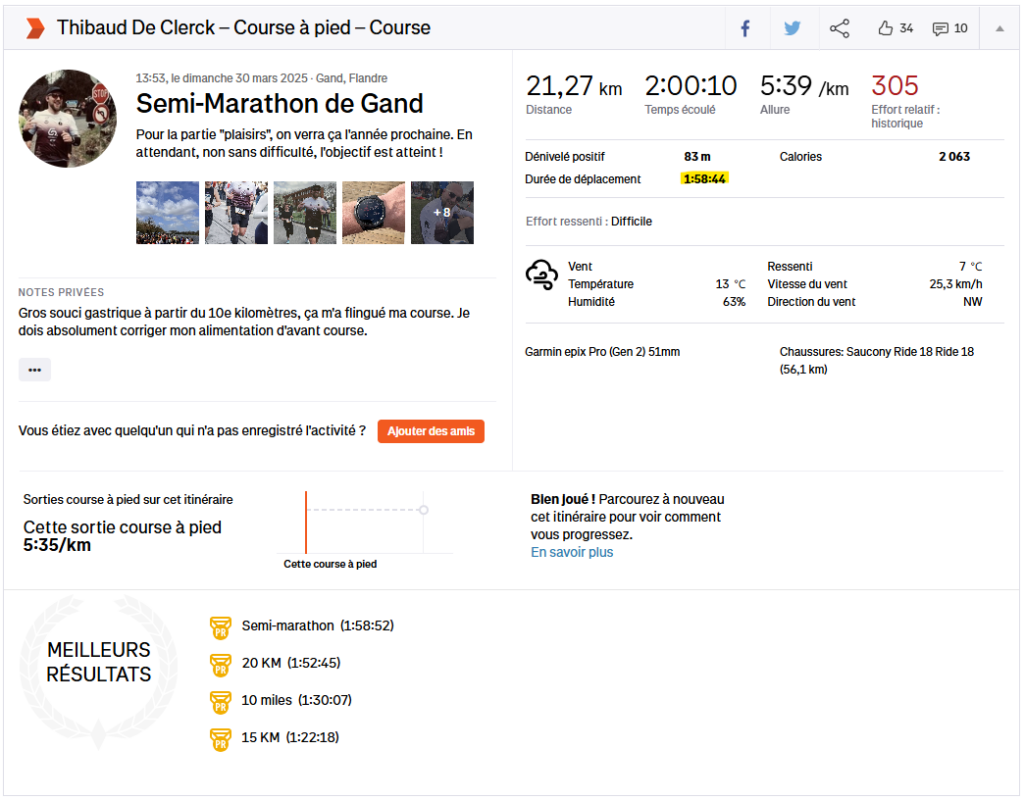Give kudos with the thumbs-up icon

pyautogui.click(x=885, y=28)
